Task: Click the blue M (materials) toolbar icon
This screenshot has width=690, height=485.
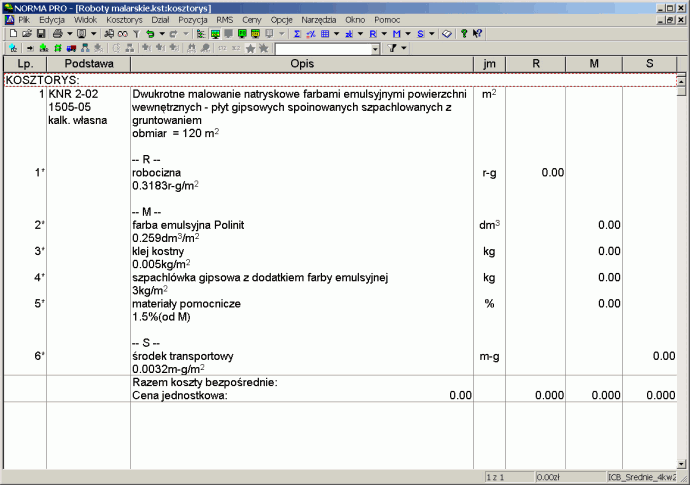Action: click(396, 34)
